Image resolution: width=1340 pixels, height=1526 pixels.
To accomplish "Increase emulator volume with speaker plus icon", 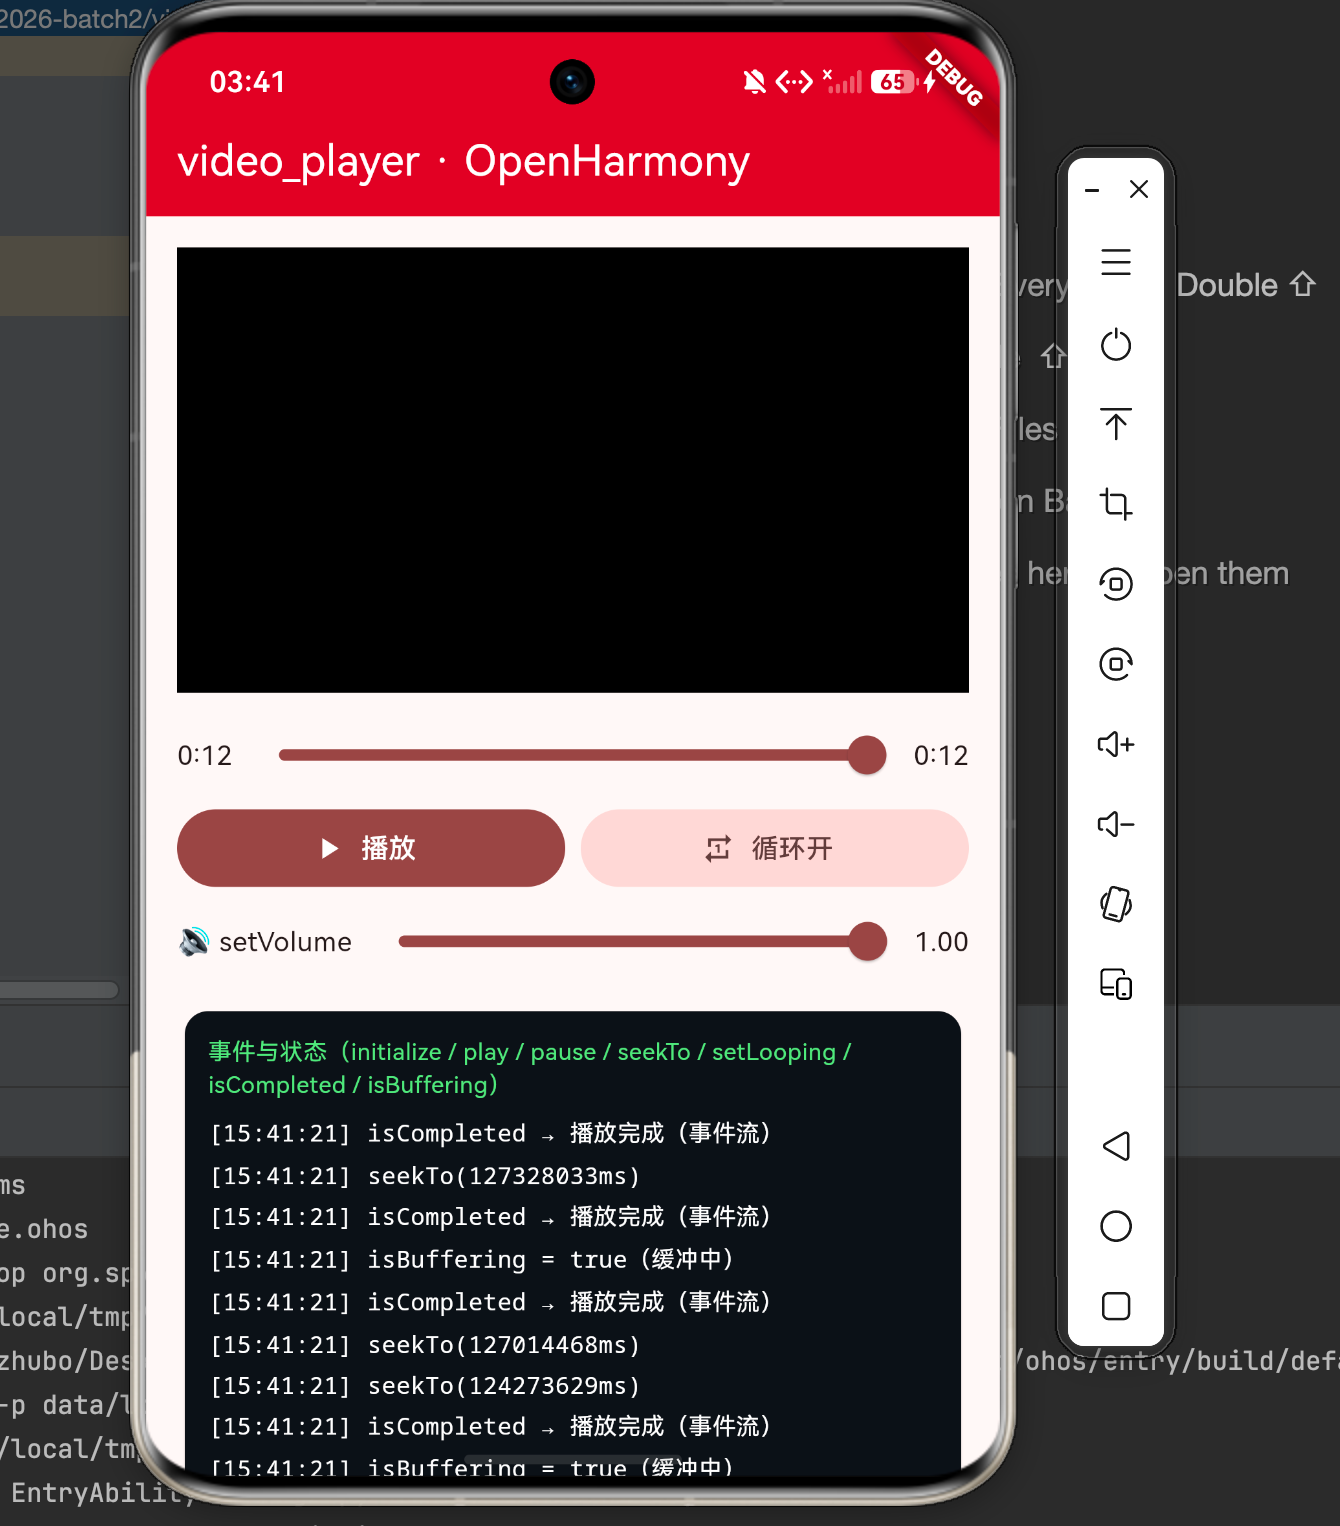I will pyautogui.click(x=1116, y=744).
